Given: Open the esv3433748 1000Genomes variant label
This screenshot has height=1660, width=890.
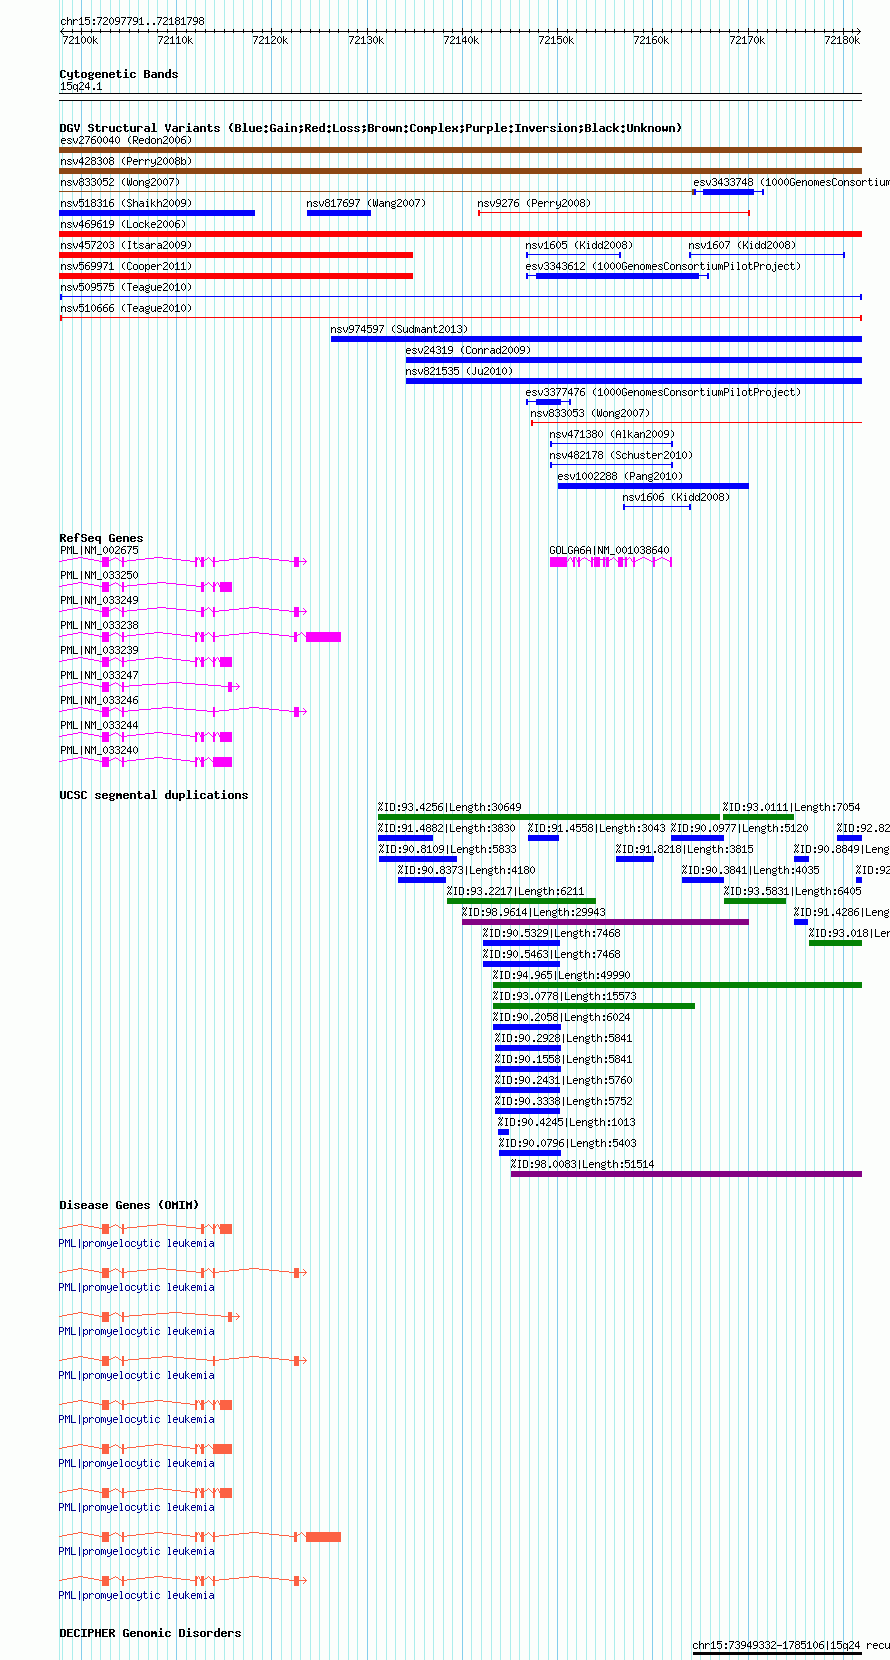Looking at the screenshot, I should pyautogui.click(x=791, y=182).
